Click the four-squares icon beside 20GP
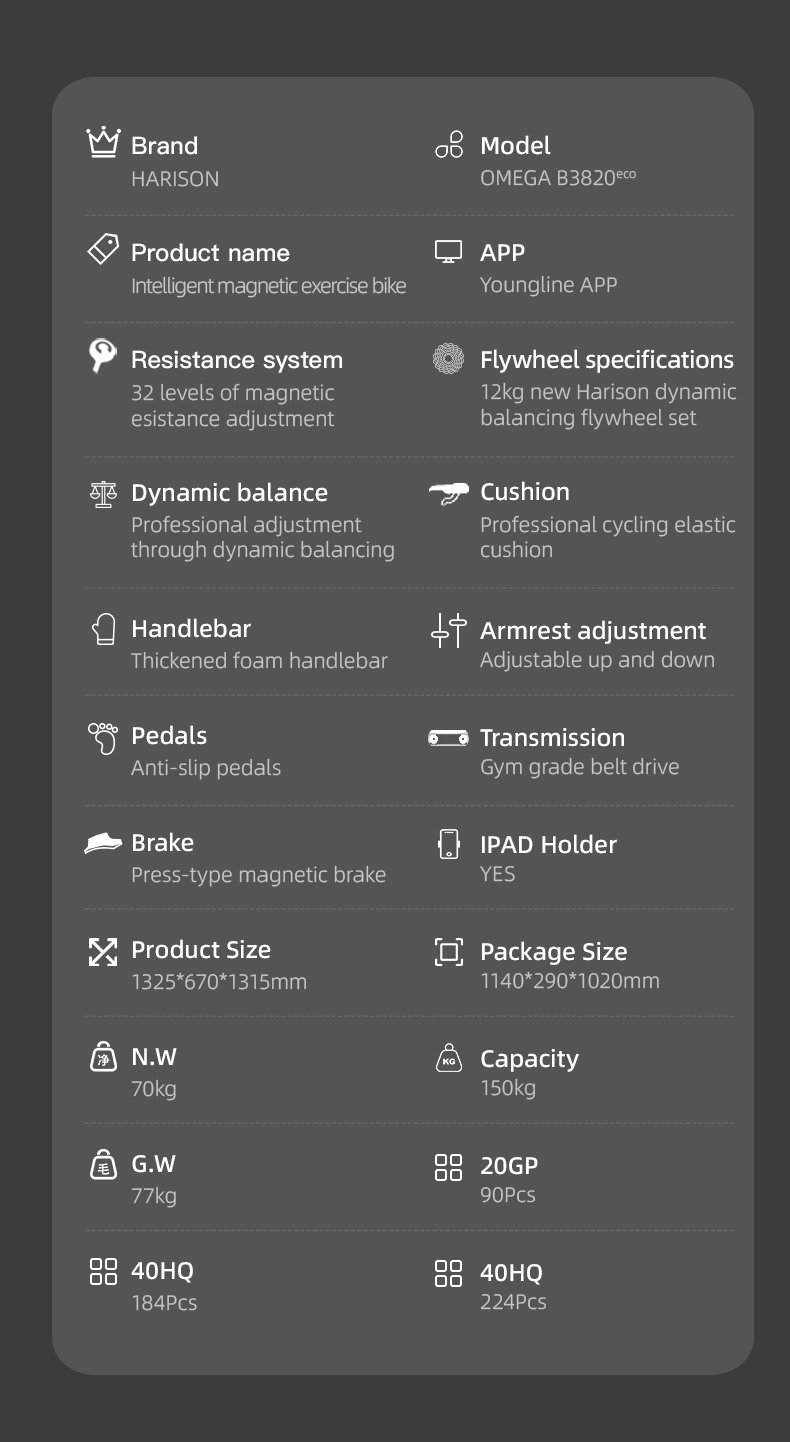Viewport: 790px width, 1442px height. click(449, 1166)
